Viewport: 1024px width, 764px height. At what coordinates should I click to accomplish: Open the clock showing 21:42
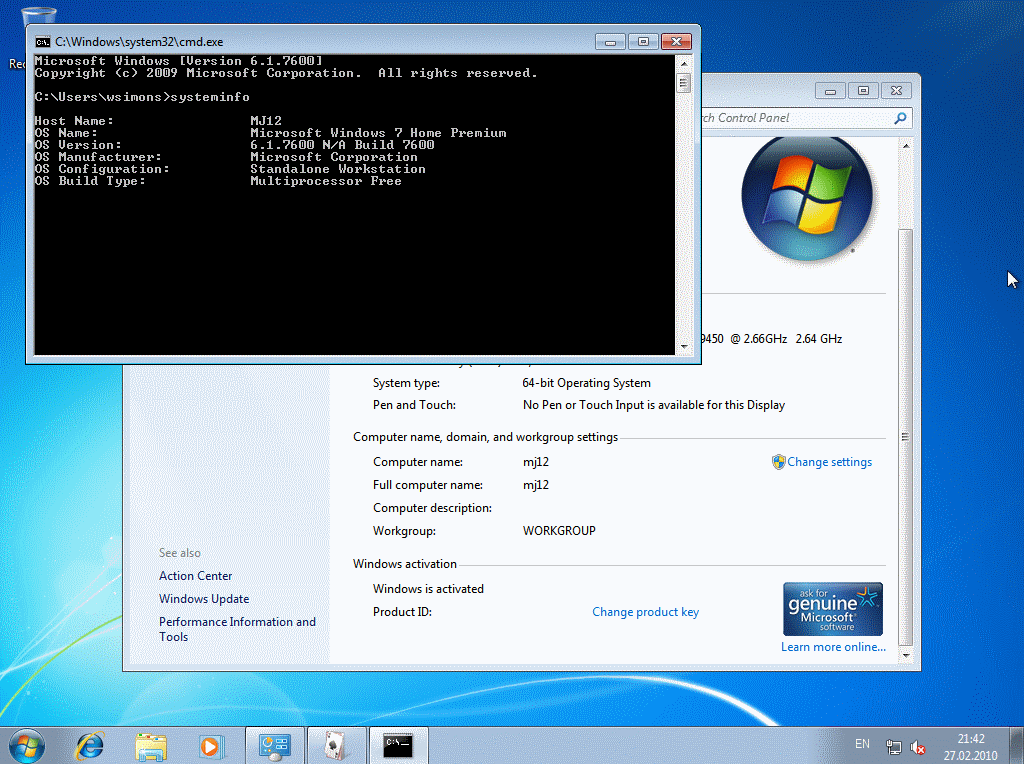tap(970, 746)
